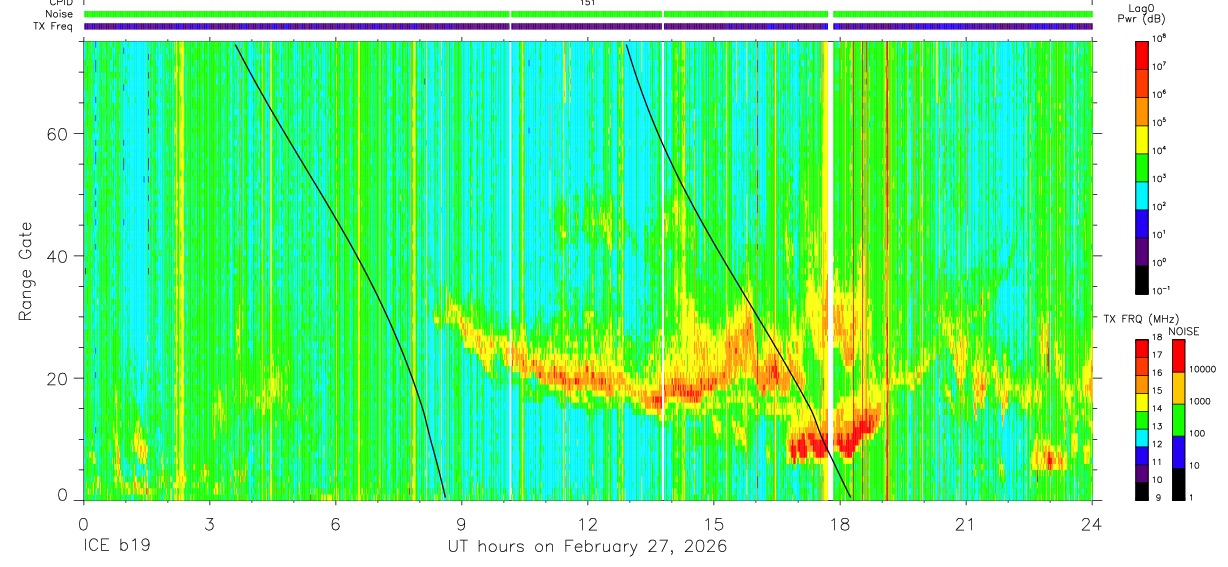Click the Range Gate tick label '20'
The width and height of the screenshot is (1228, 567).
pos(57,378)
